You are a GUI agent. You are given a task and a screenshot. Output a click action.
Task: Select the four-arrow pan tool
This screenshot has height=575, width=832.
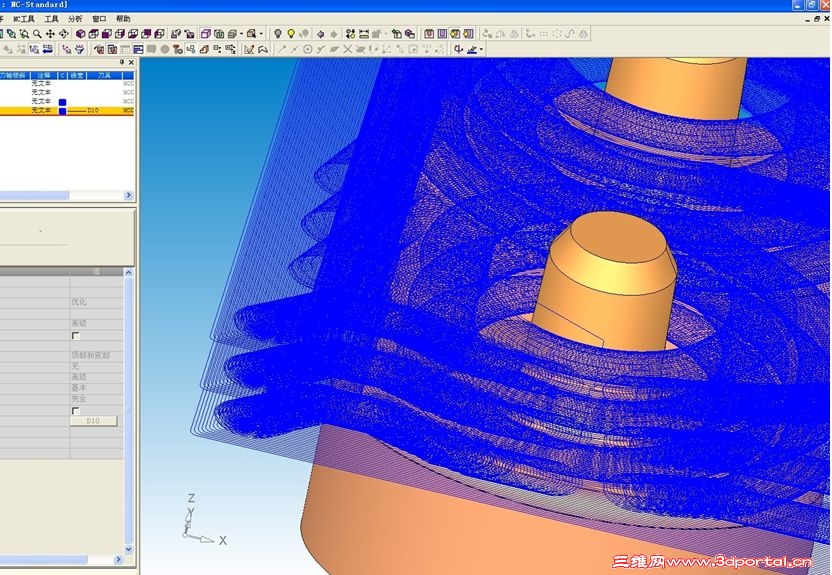tap(50, 34)
